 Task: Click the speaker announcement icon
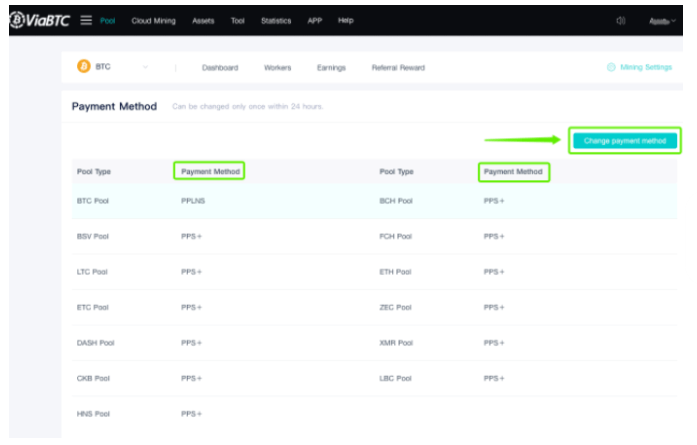[621, 21]
